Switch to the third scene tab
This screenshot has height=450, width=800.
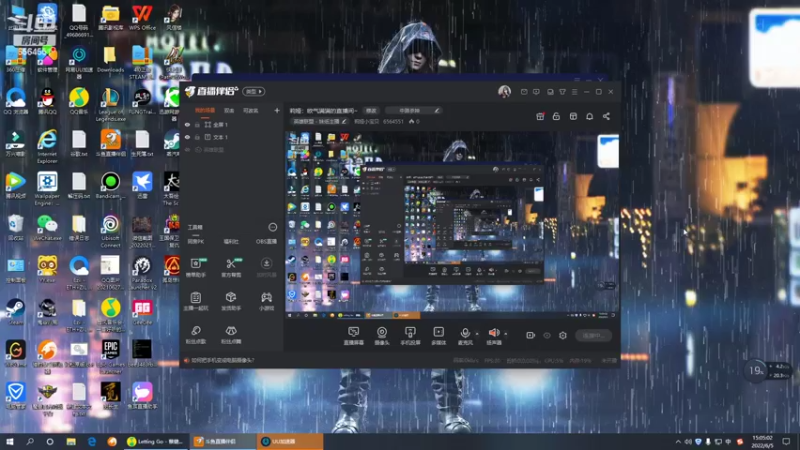click(x=251, y=110)
